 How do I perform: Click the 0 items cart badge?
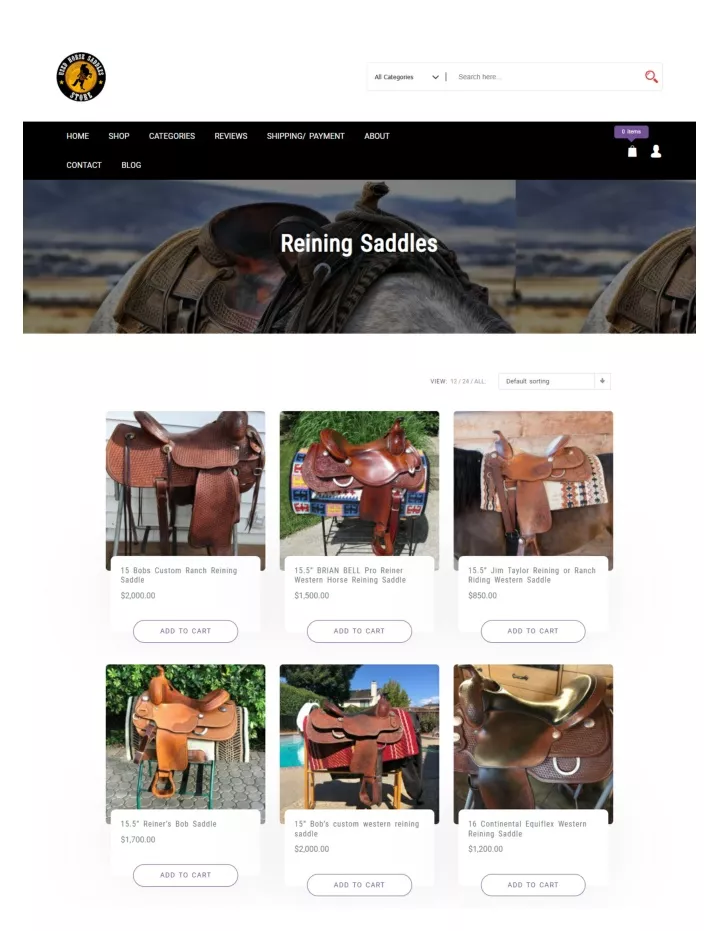[631, 132]
